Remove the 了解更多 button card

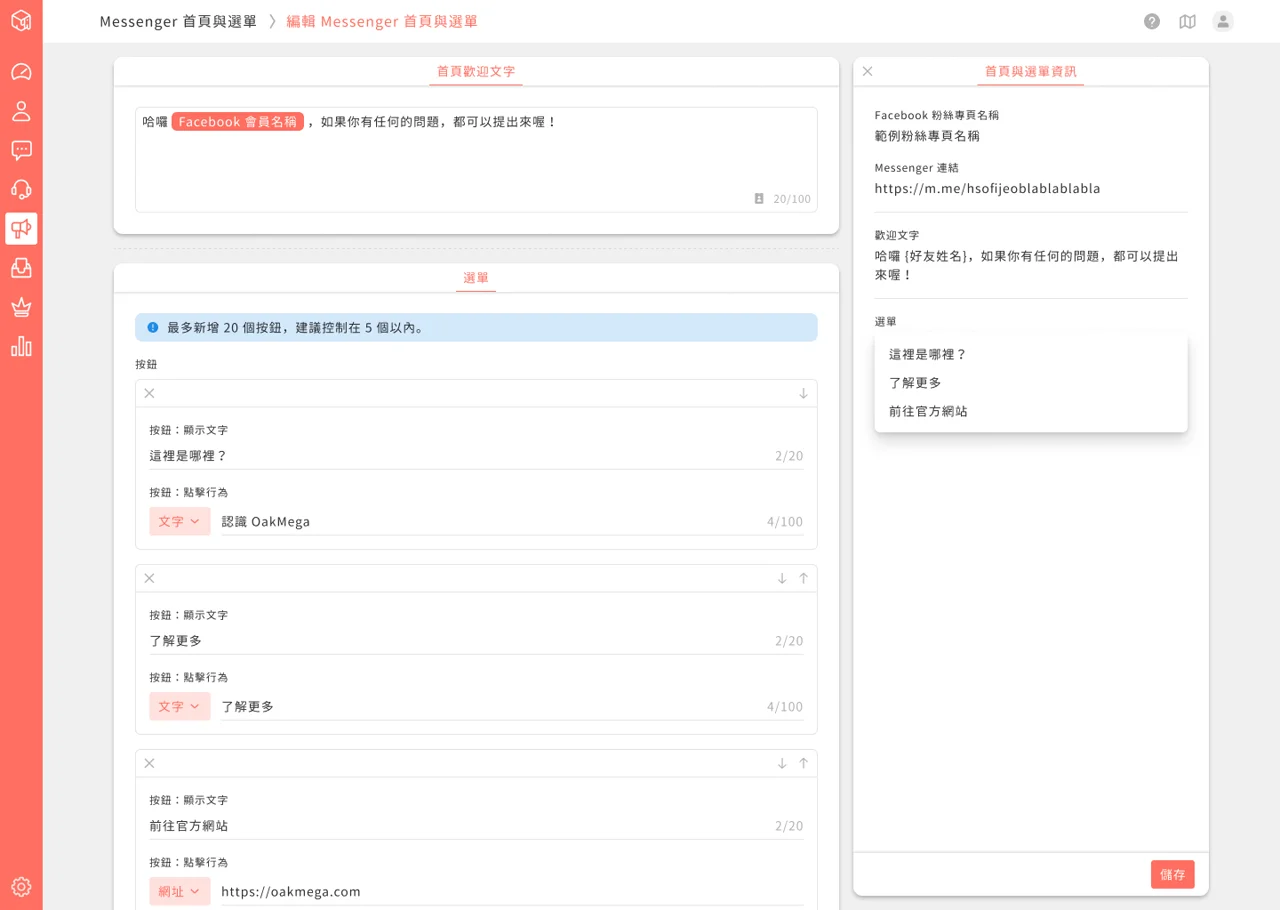pyautogui.click(x=149, y=578)
